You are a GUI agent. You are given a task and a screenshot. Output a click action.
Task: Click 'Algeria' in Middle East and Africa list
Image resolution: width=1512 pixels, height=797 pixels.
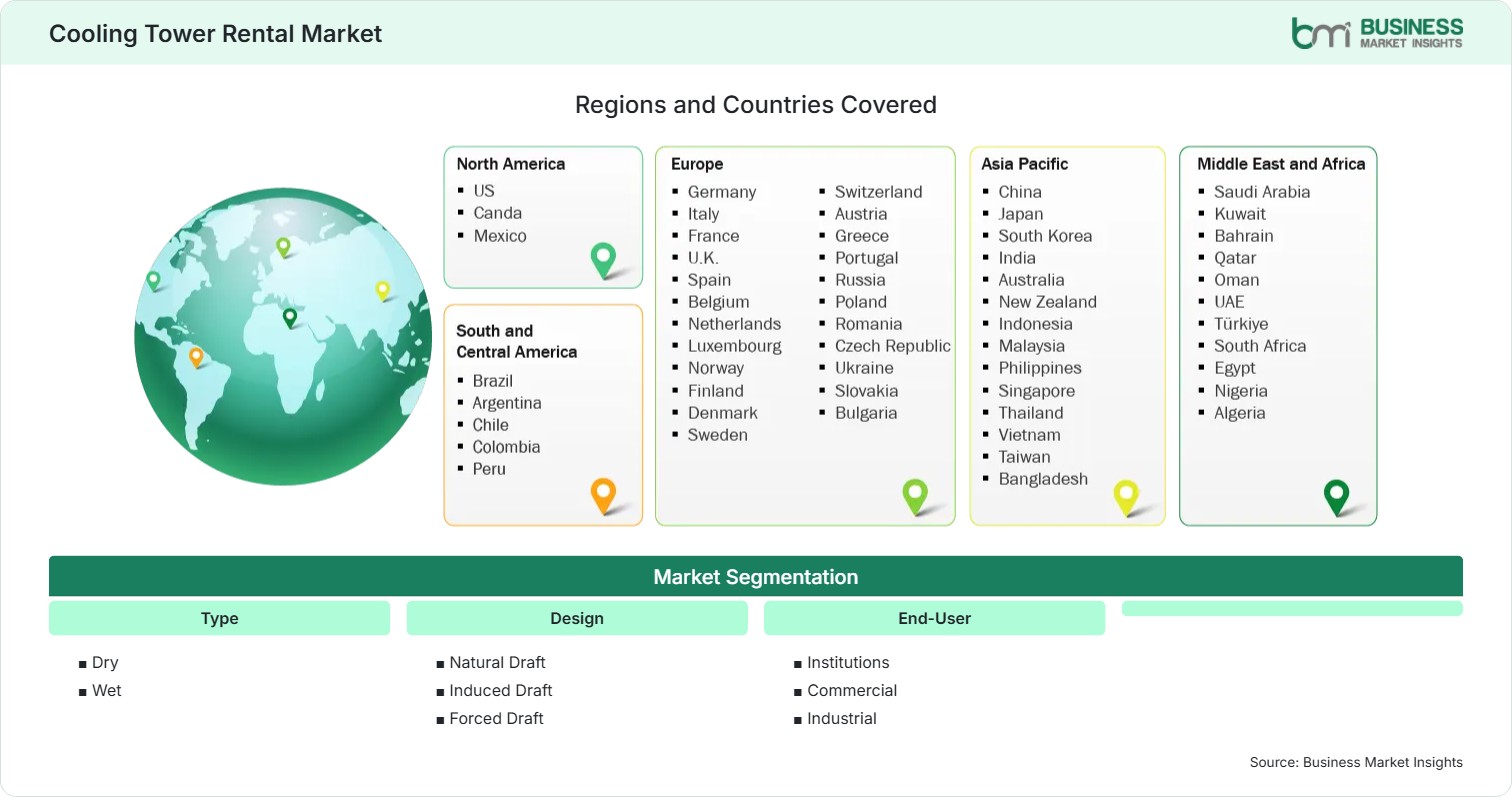[1240, 412]
